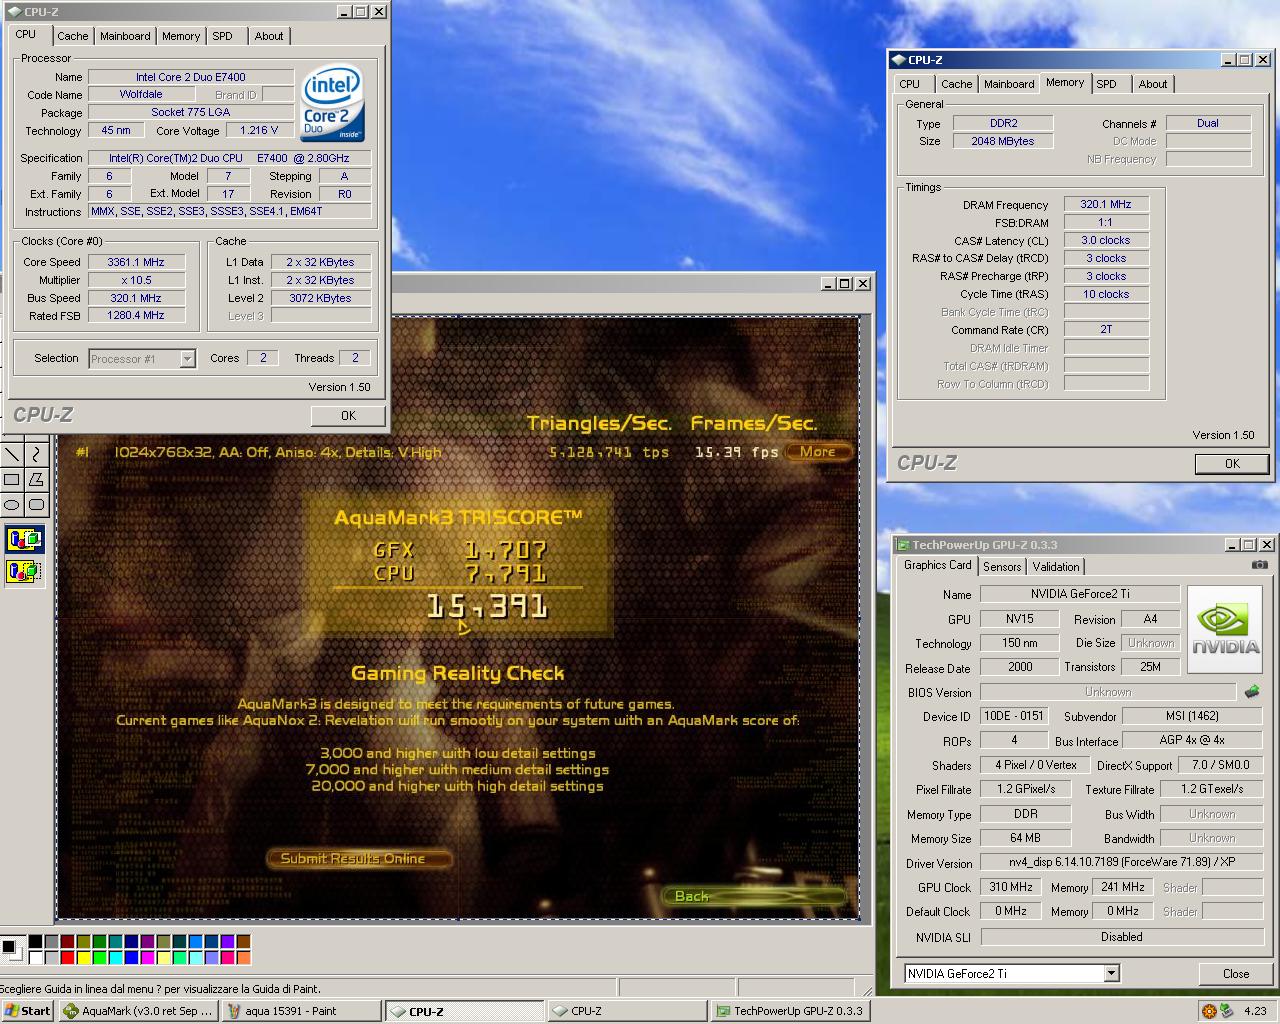Viewport: 1280px width, 1024px height.
Task: Open the AquaMark taskbar button
Action: (138, 1011)
